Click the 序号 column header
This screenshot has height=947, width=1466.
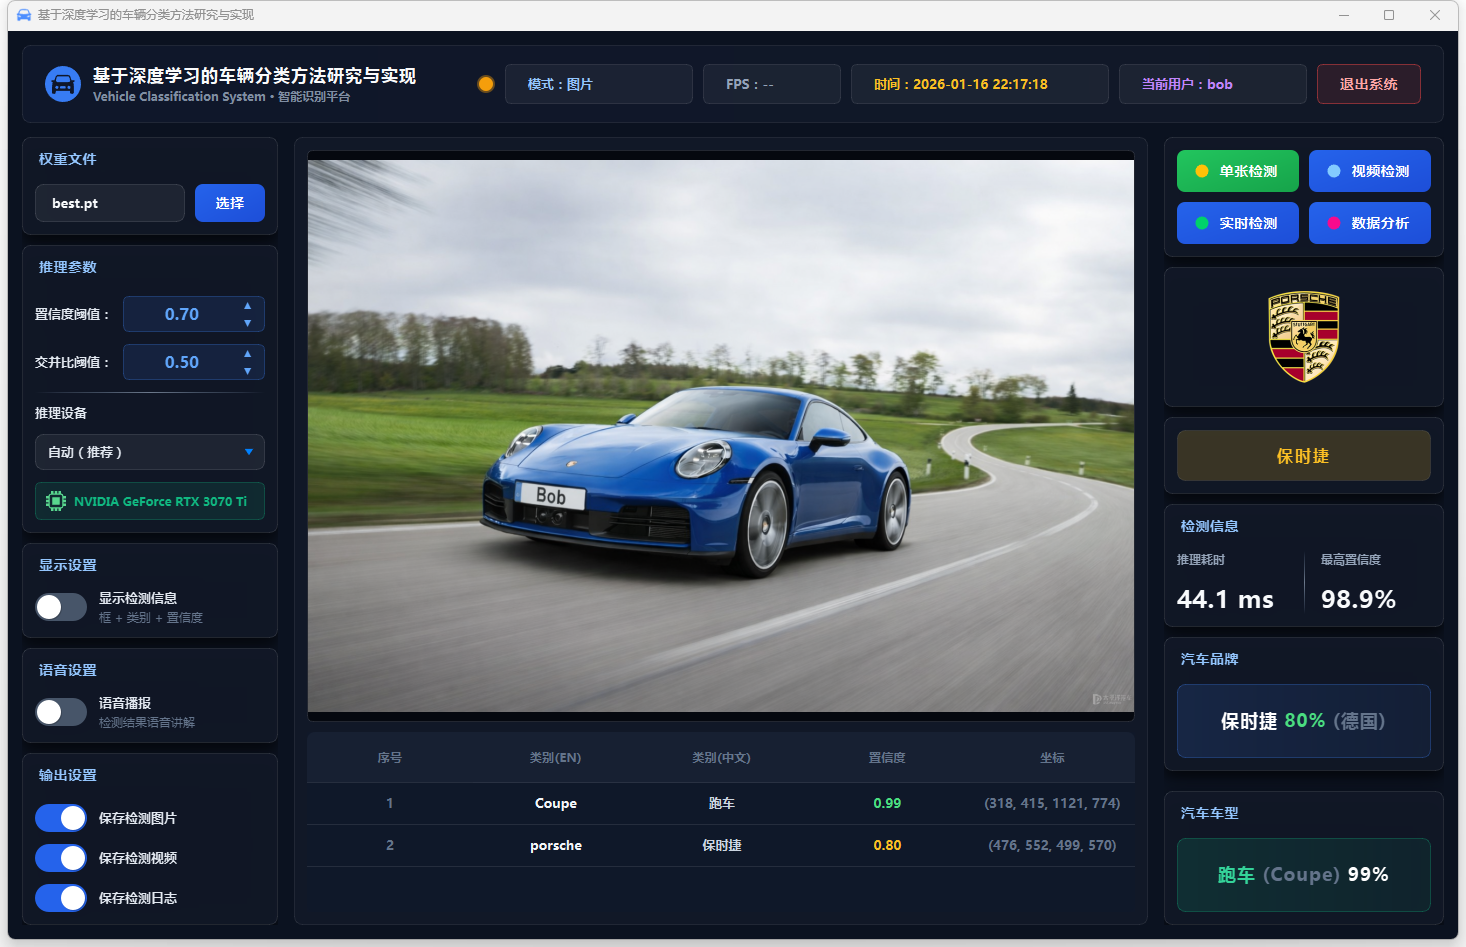(390, 758)
